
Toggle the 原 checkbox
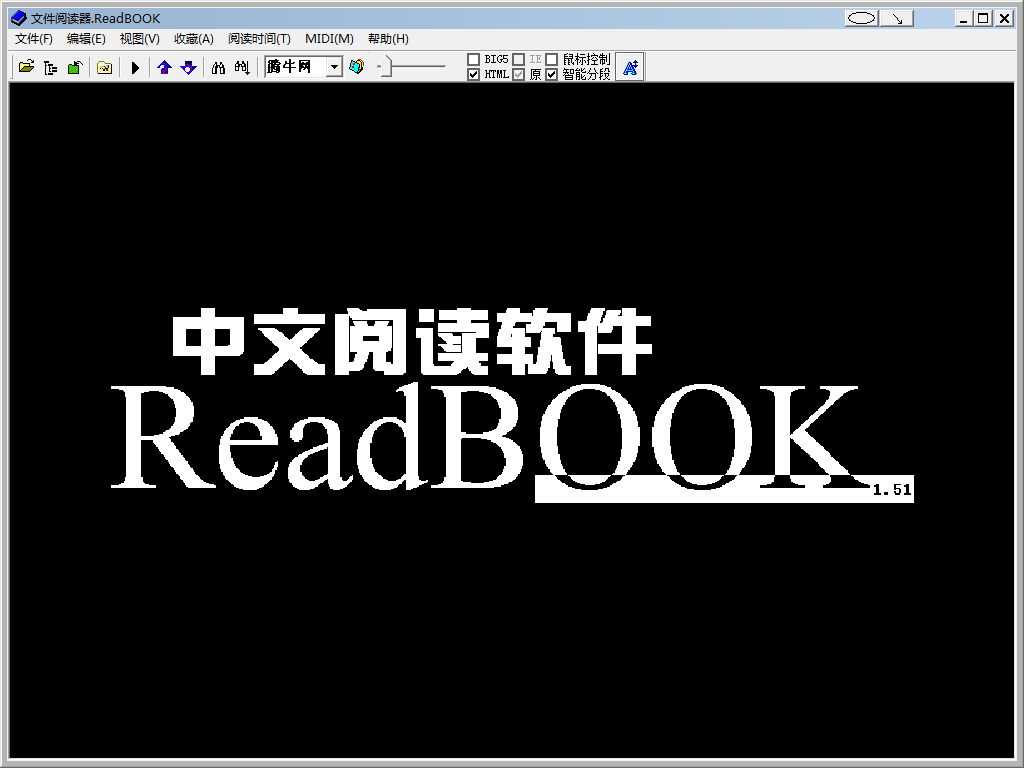519,74
